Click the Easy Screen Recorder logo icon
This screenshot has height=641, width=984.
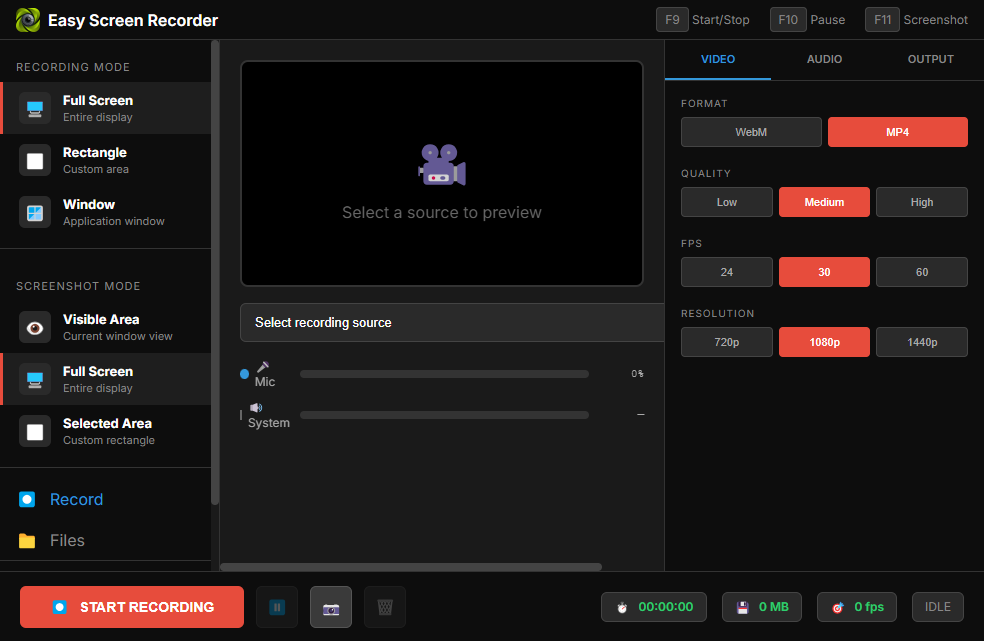(28, 20)
